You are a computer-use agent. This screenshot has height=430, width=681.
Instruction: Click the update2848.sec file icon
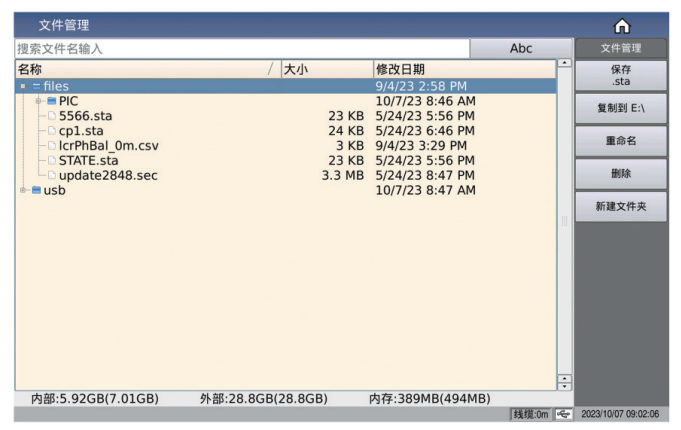coord(52,175)
